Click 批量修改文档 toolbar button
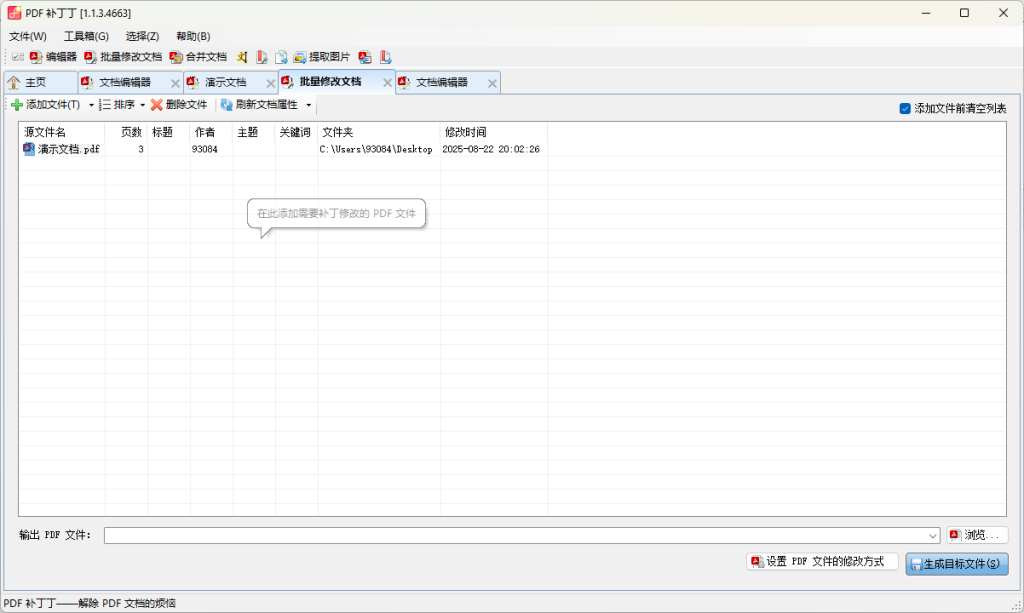 click(123, 57)
